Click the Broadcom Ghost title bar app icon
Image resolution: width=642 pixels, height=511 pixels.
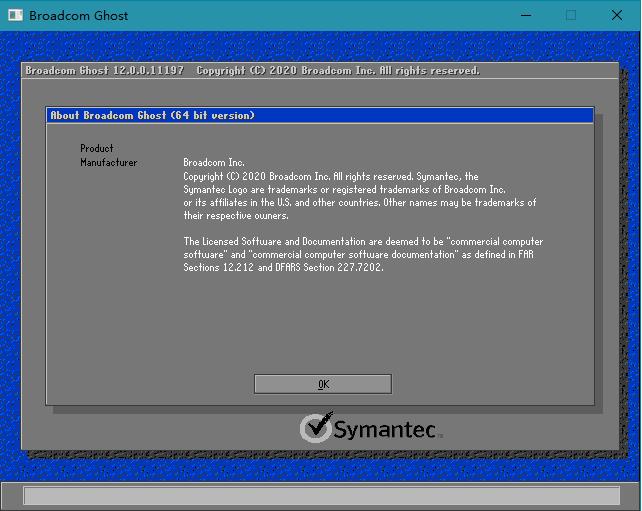coord(15,15)
